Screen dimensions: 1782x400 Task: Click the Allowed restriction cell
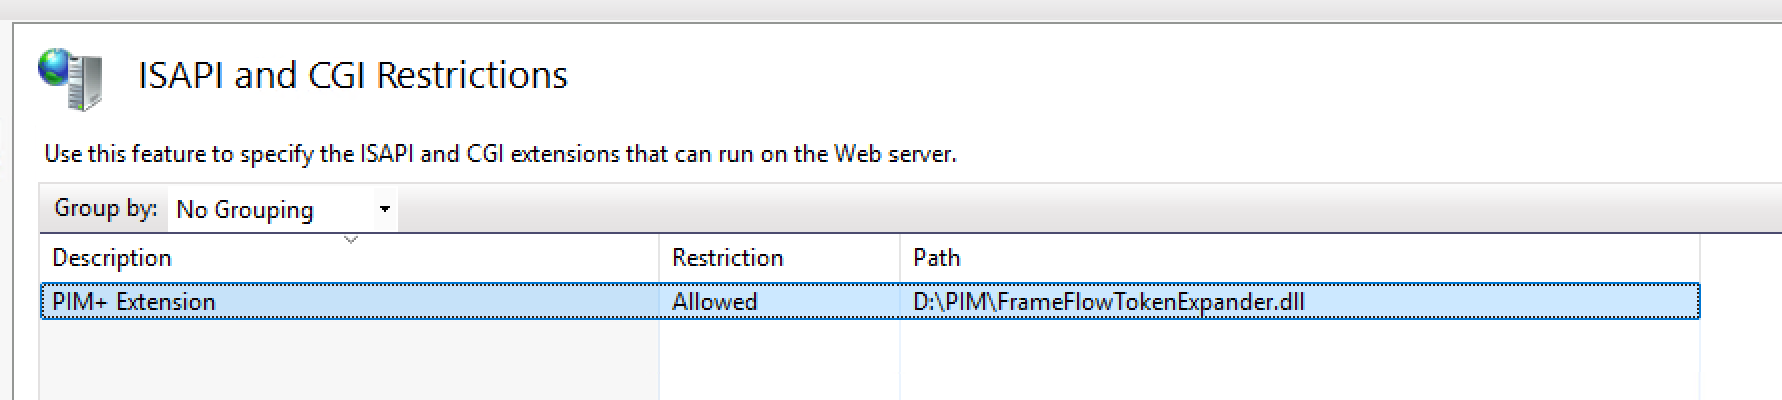pyautogui.click(x=714, y=302)
